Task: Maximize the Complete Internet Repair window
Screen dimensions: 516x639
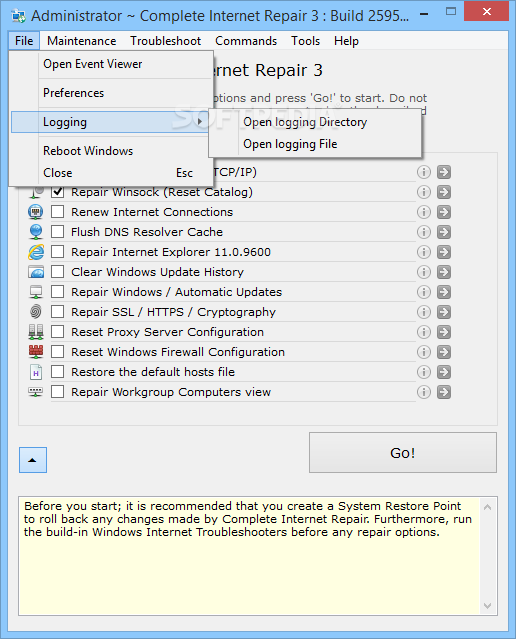Action: click(451, 11)
